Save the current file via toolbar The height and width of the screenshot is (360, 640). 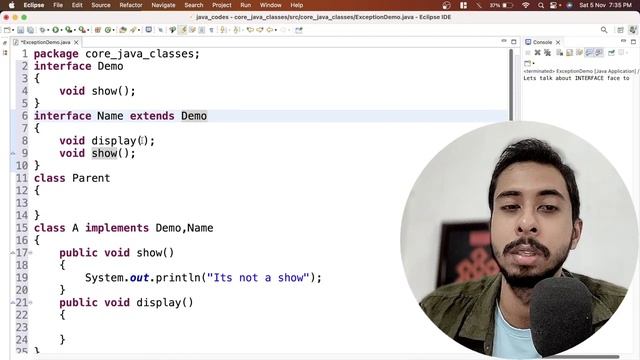coord(20,30)
